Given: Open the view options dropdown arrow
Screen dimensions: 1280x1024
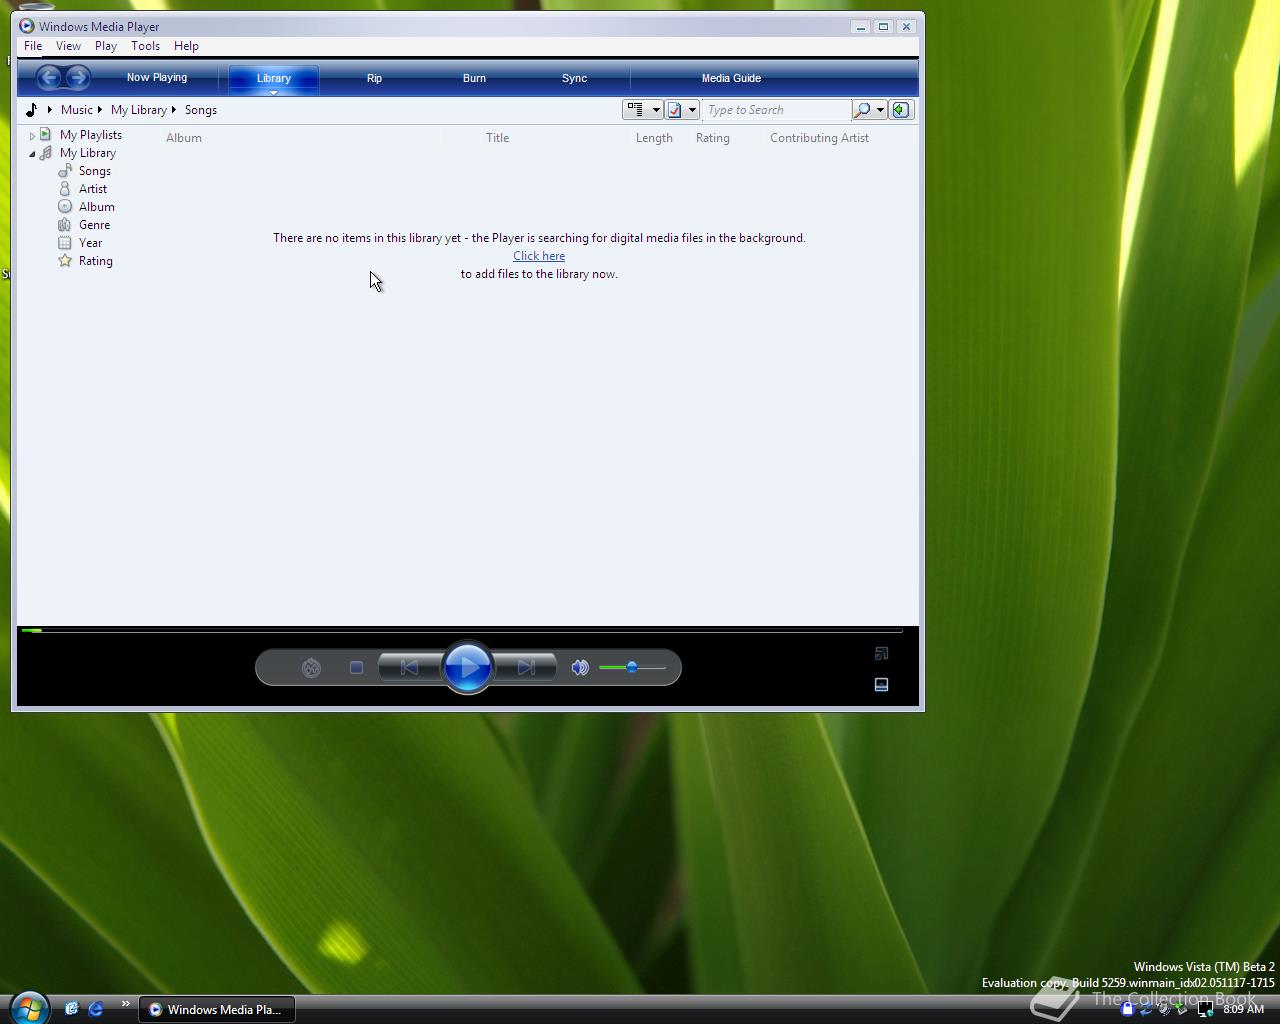Looking at the screenshot, I should [692, 110].
